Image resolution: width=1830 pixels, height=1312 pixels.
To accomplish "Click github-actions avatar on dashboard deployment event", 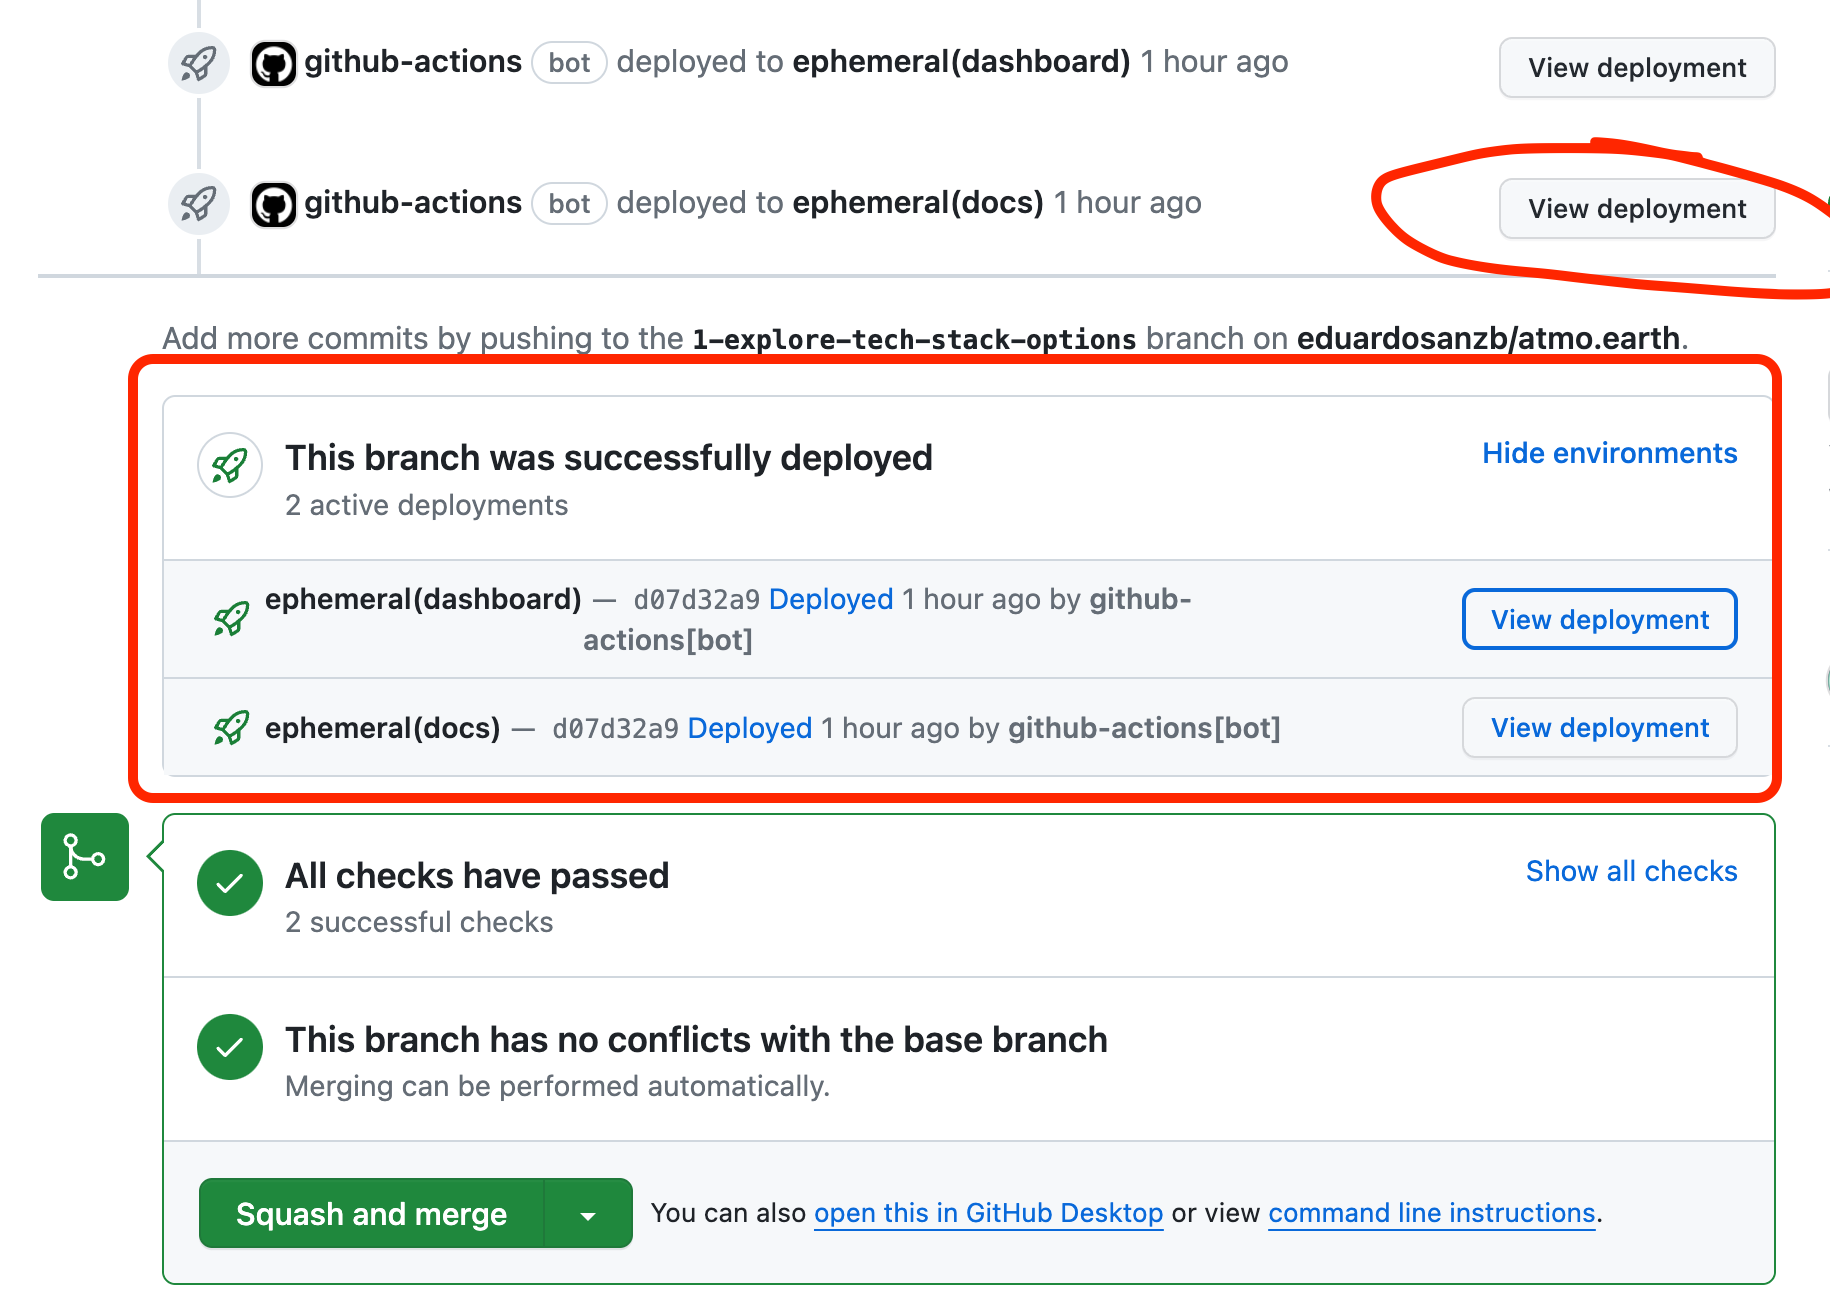I will point(273,64).
